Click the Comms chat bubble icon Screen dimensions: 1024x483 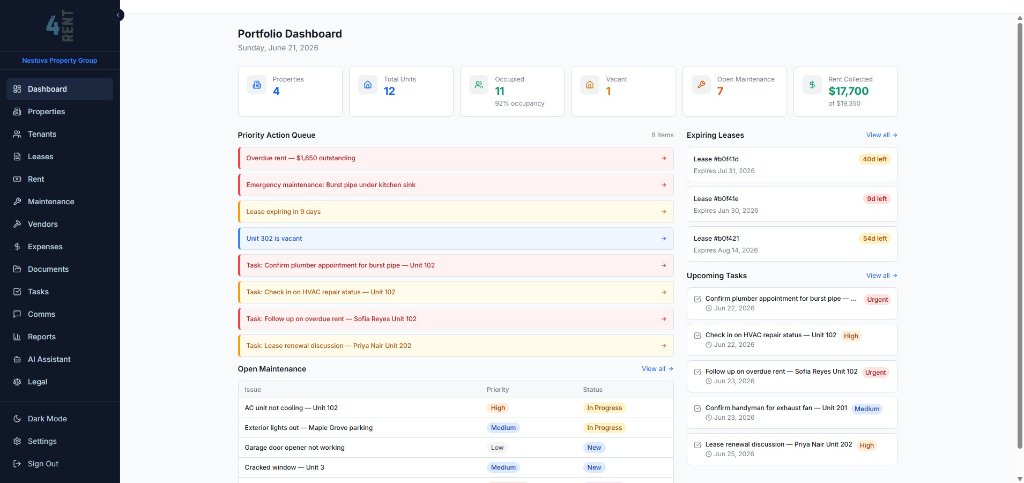17,314
